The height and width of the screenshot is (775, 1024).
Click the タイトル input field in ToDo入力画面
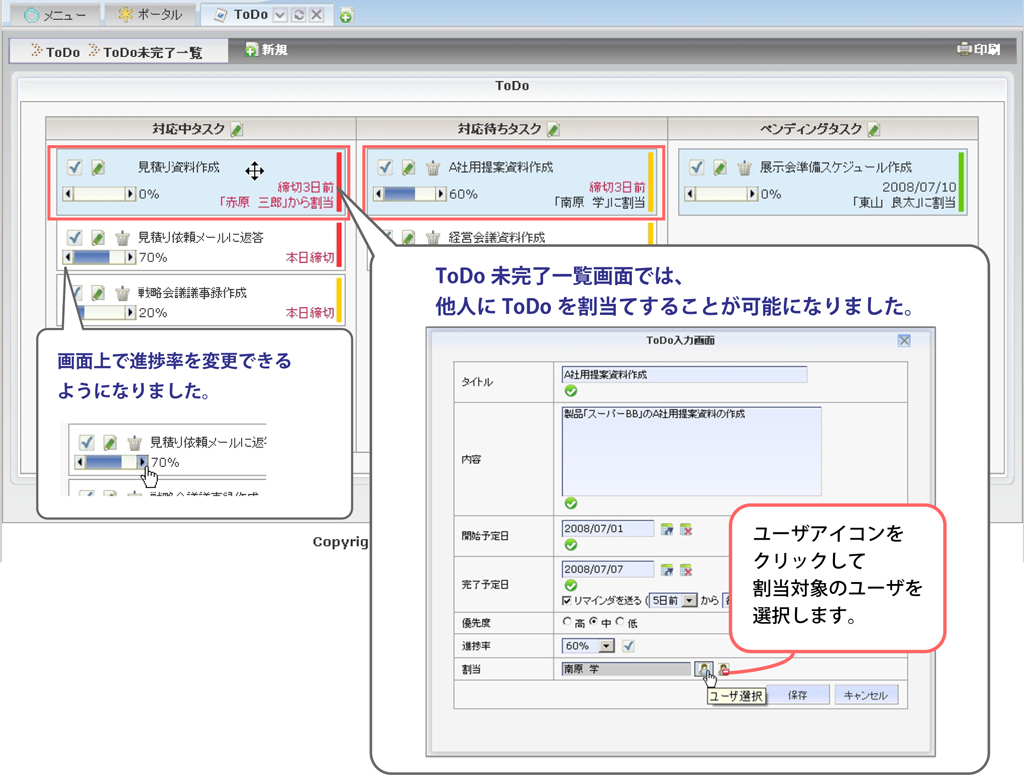[x=684, y=374]
